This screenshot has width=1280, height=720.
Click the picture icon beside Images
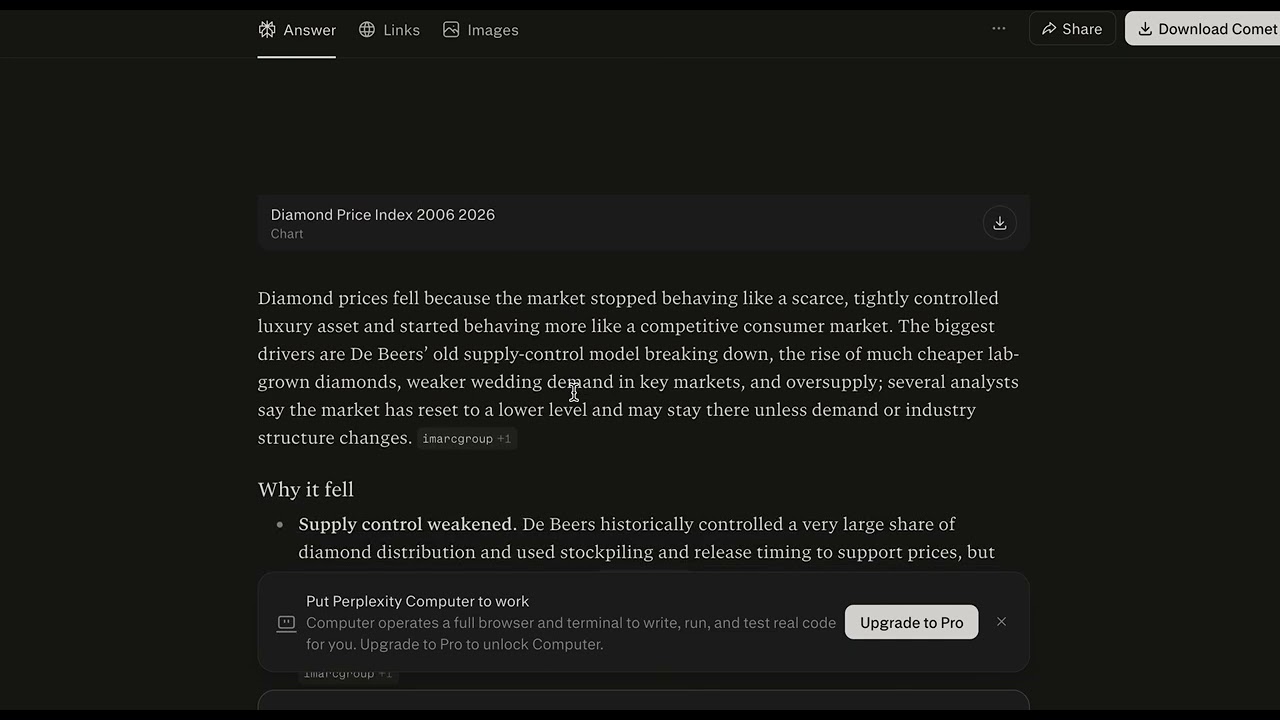451,30
